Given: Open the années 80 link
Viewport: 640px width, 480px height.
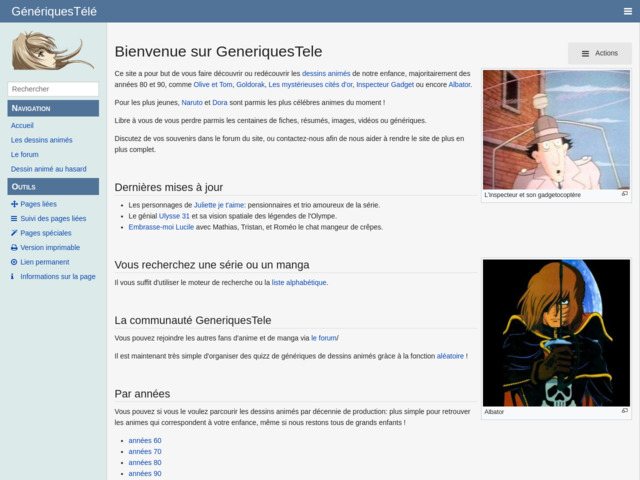Looking at the screenshot, I should 145,462.
